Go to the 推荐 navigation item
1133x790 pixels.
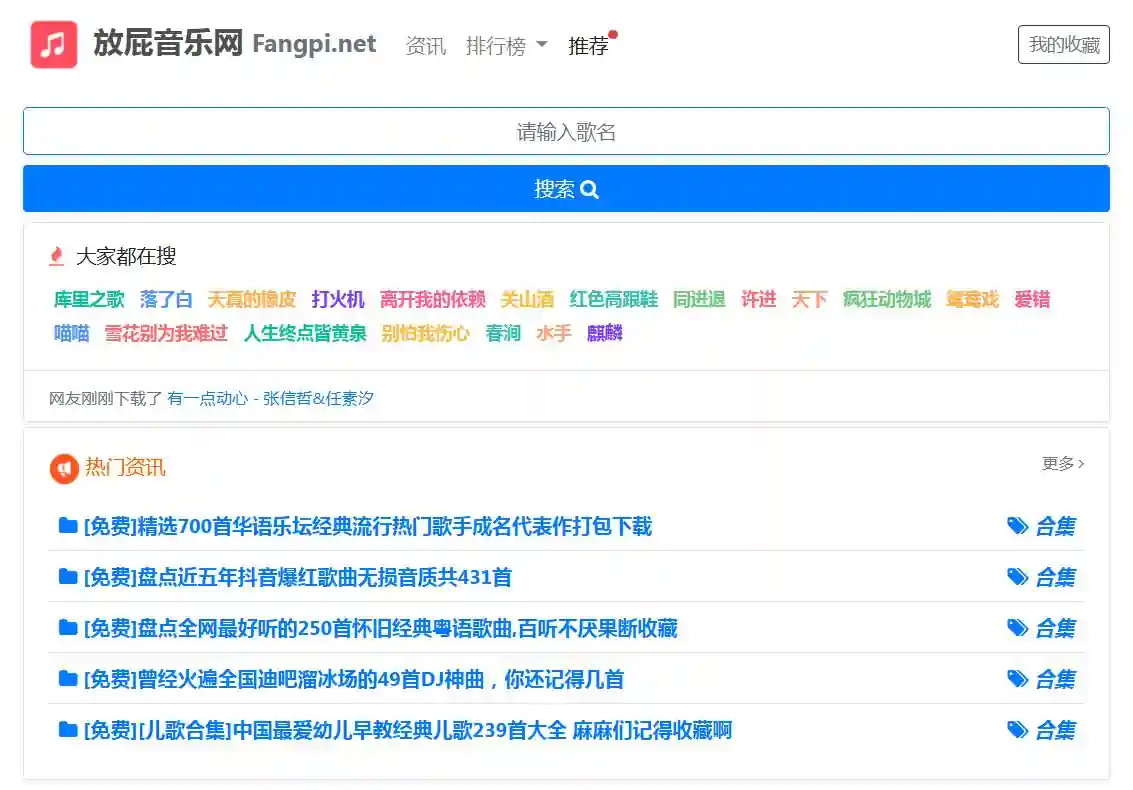pyautogui.click(x=588, y=46)
